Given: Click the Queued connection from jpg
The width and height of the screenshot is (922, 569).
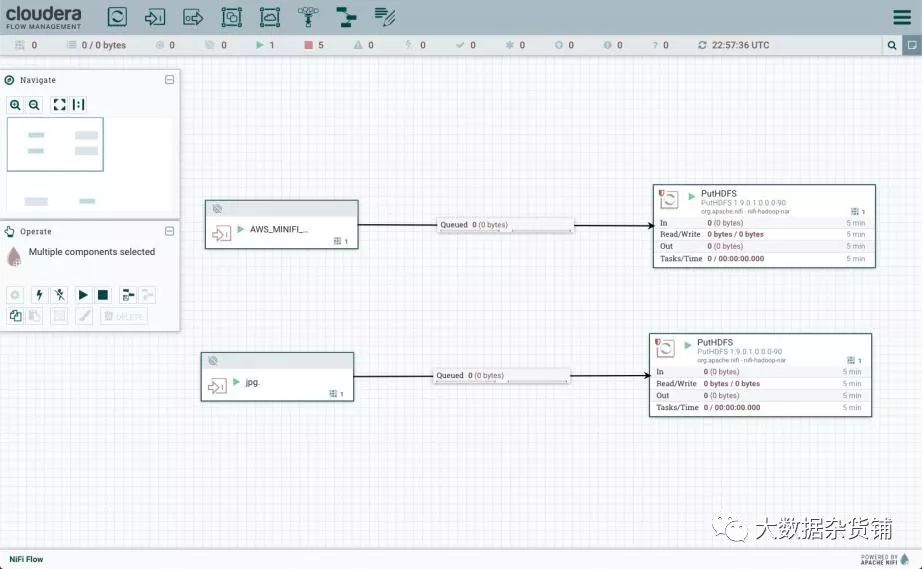Looking at the screenshot, I should coord(502,375).
